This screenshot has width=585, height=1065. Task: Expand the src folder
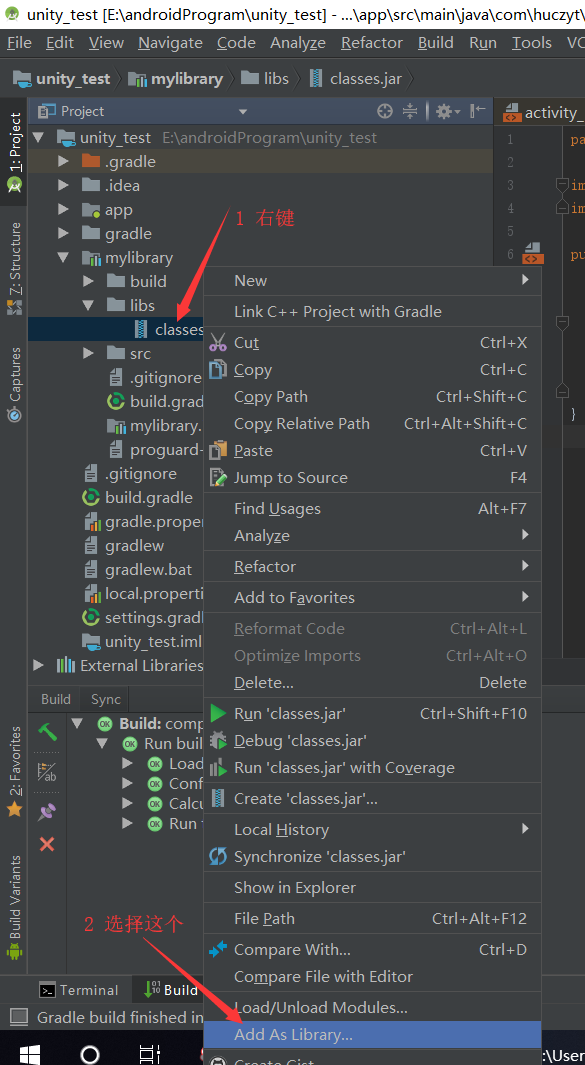click(x=88, y=353)
